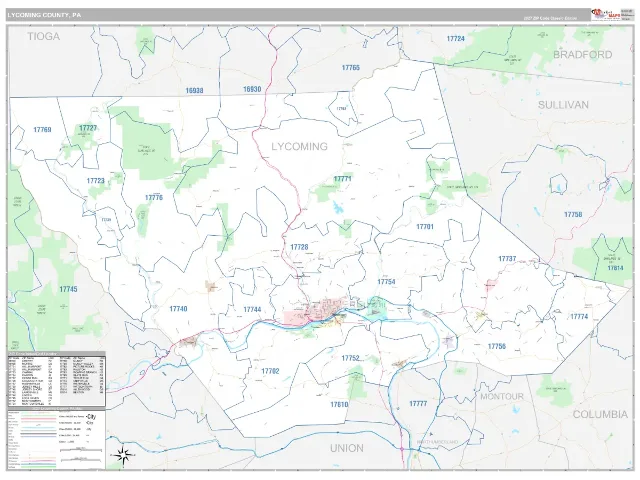Click ZIP code label 17769
This screenshot has width=640, height=480.
coord(42,130)
